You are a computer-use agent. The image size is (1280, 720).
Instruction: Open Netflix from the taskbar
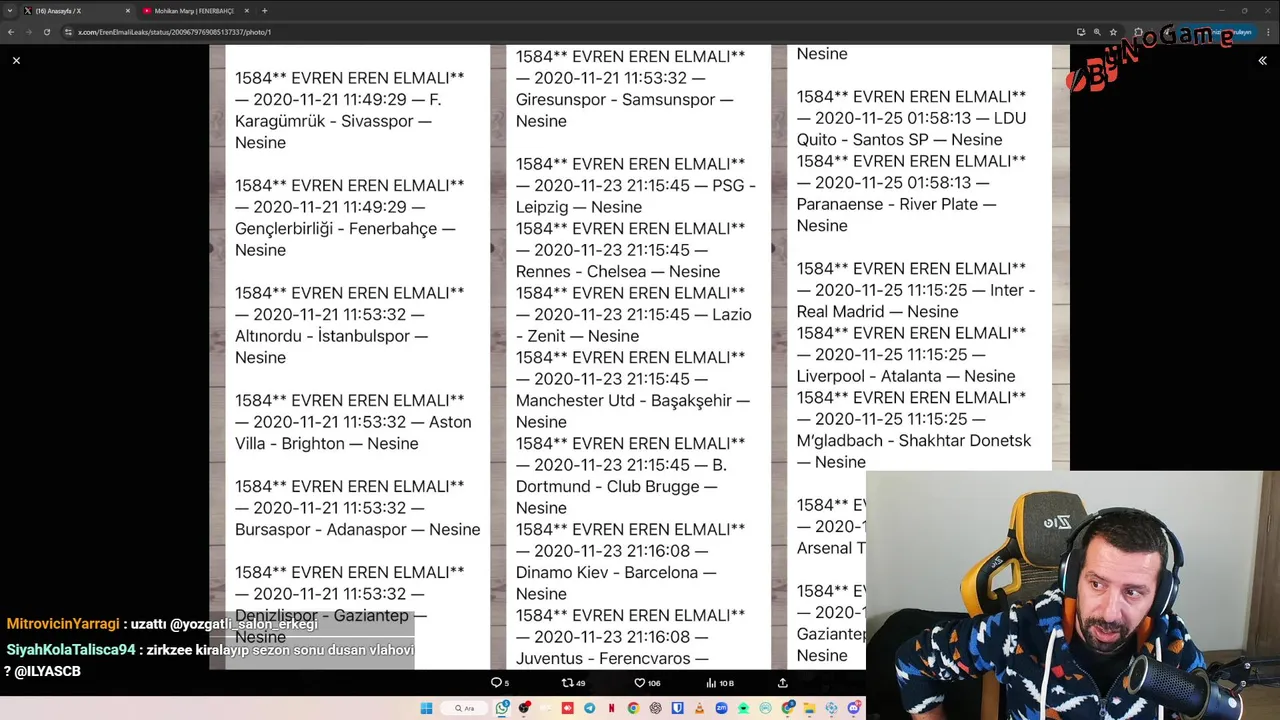pyautogui.click(x=611, y=708)
